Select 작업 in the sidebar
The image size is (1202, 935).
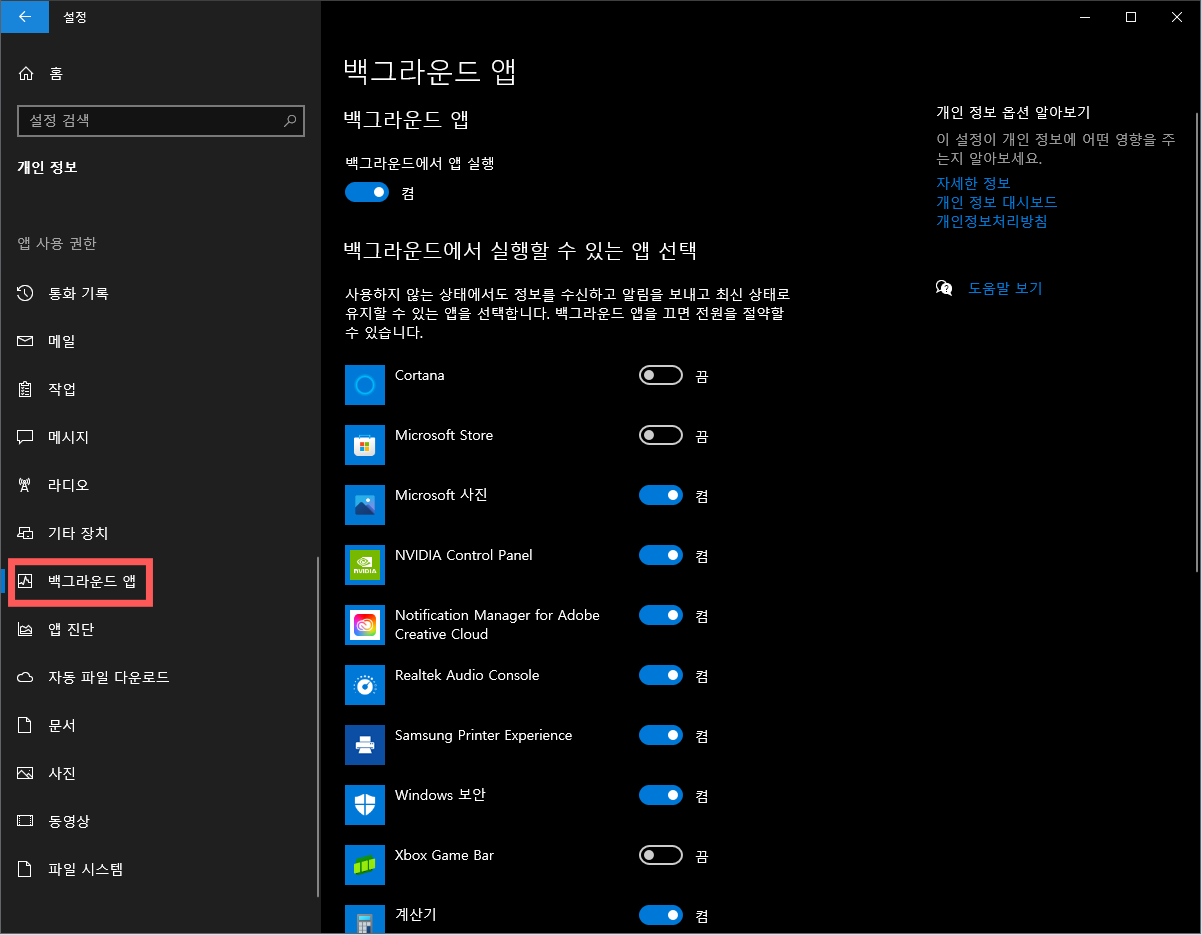coord(160,389)
